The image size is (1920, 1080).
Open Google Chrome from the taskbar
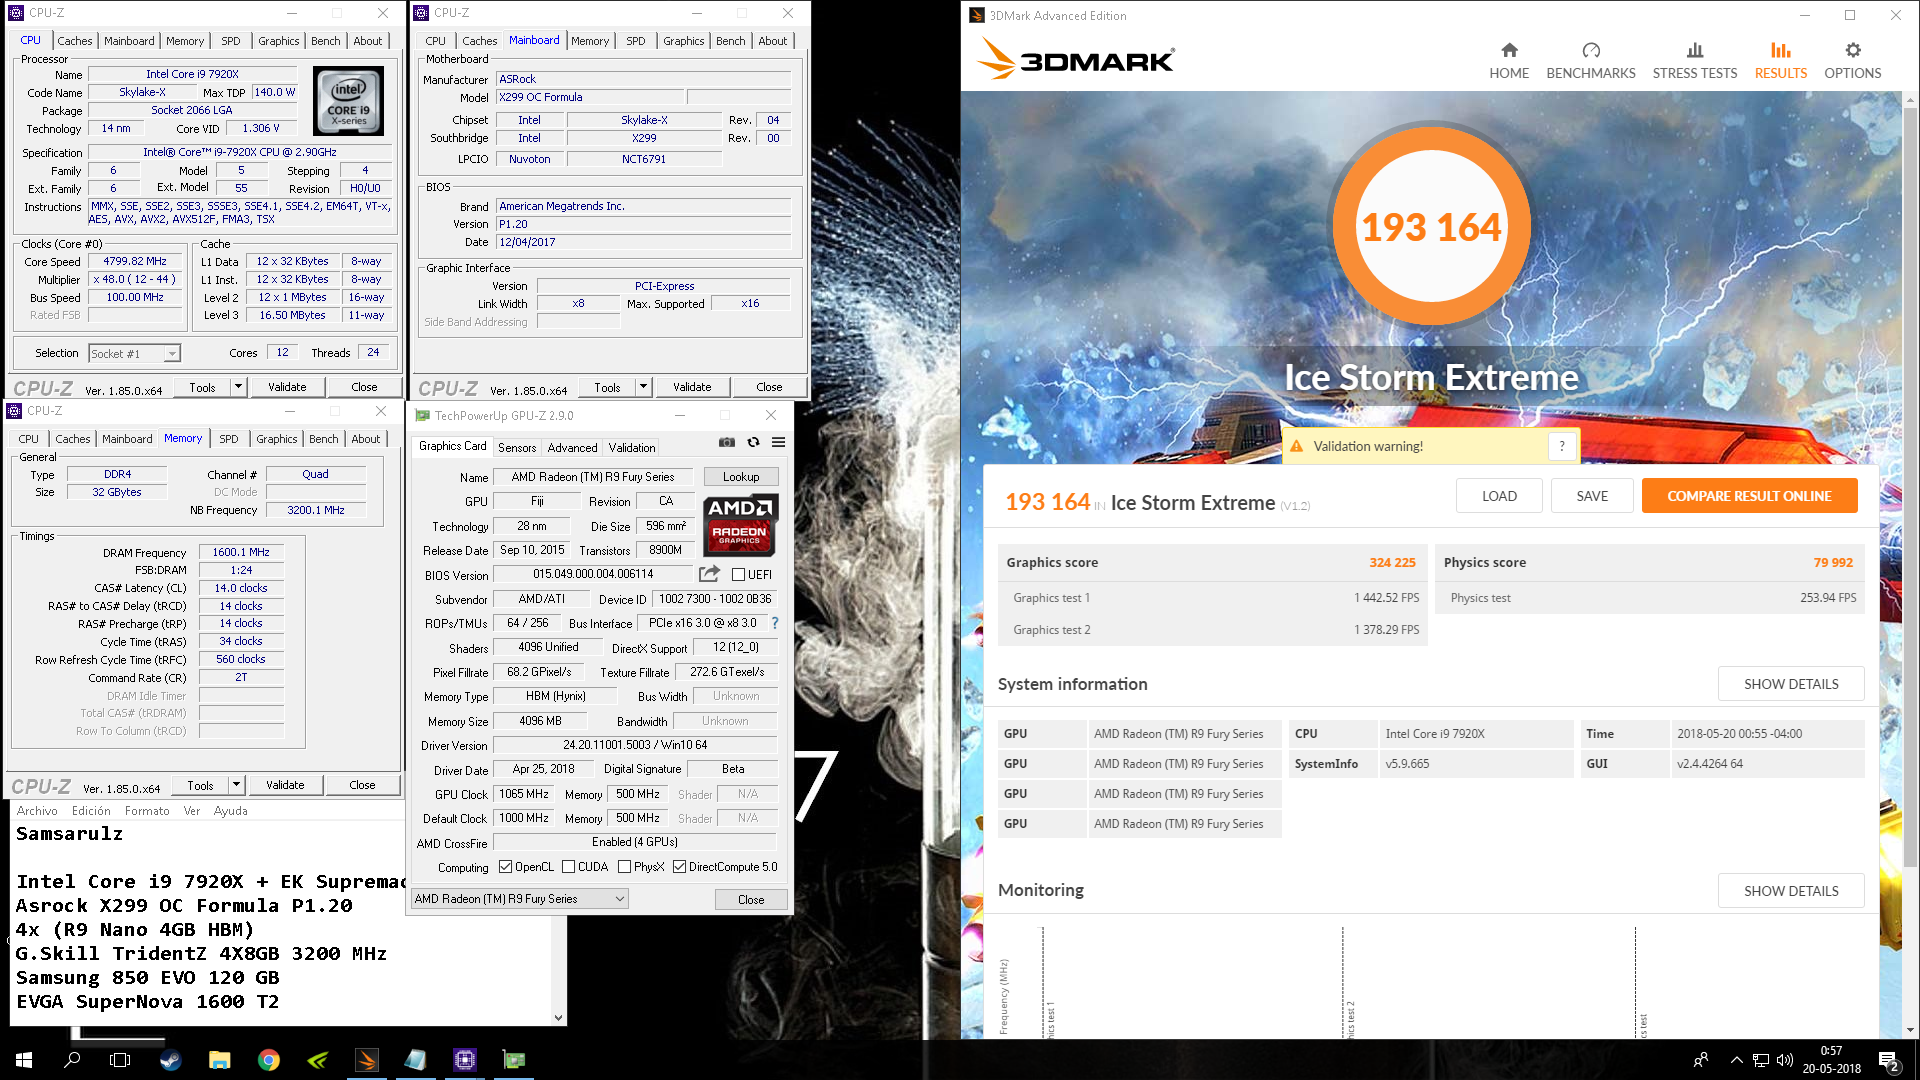tap(269, 1060)
